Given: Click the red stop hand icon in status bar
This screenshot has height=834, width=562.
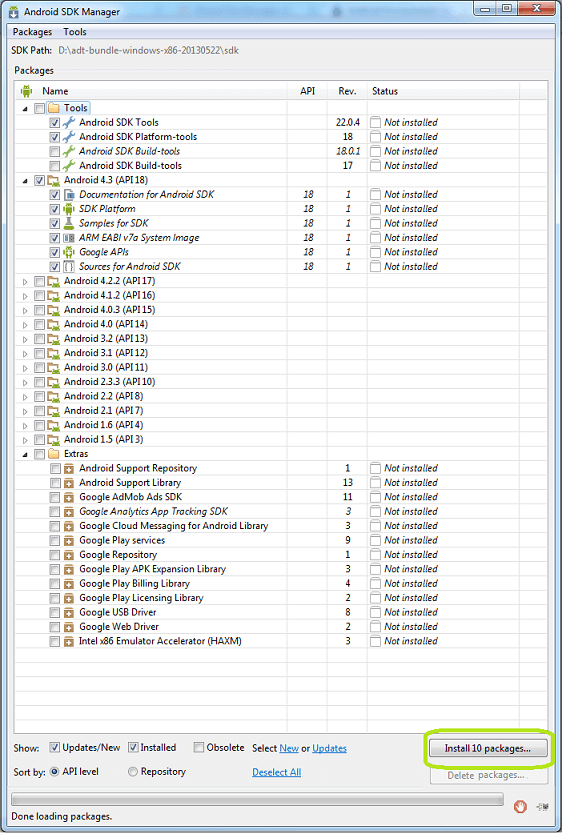Looking at the screenshot, I should (520, 806).
